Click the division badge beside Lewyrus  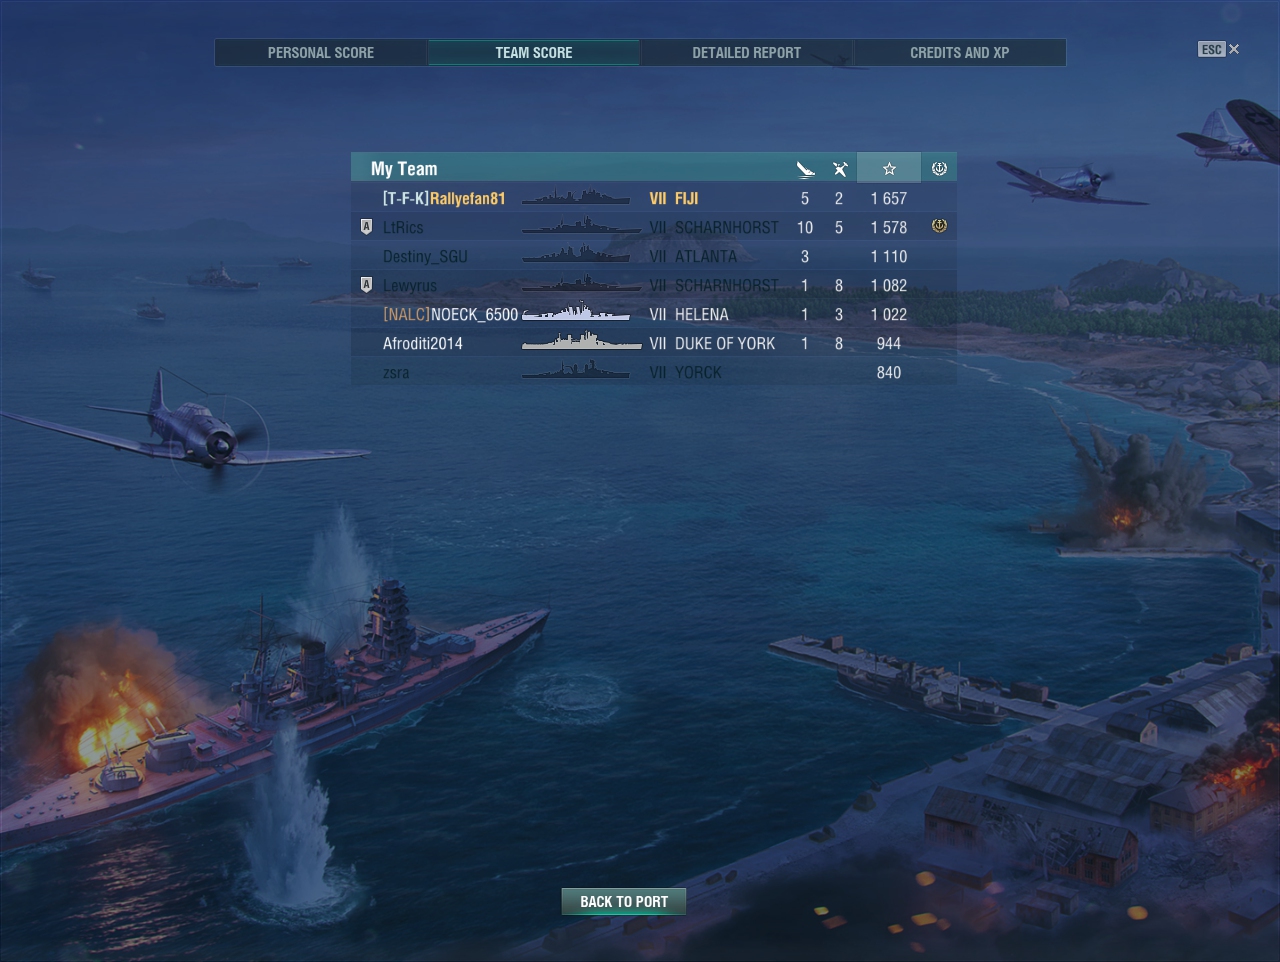click(x=366, y=285)
